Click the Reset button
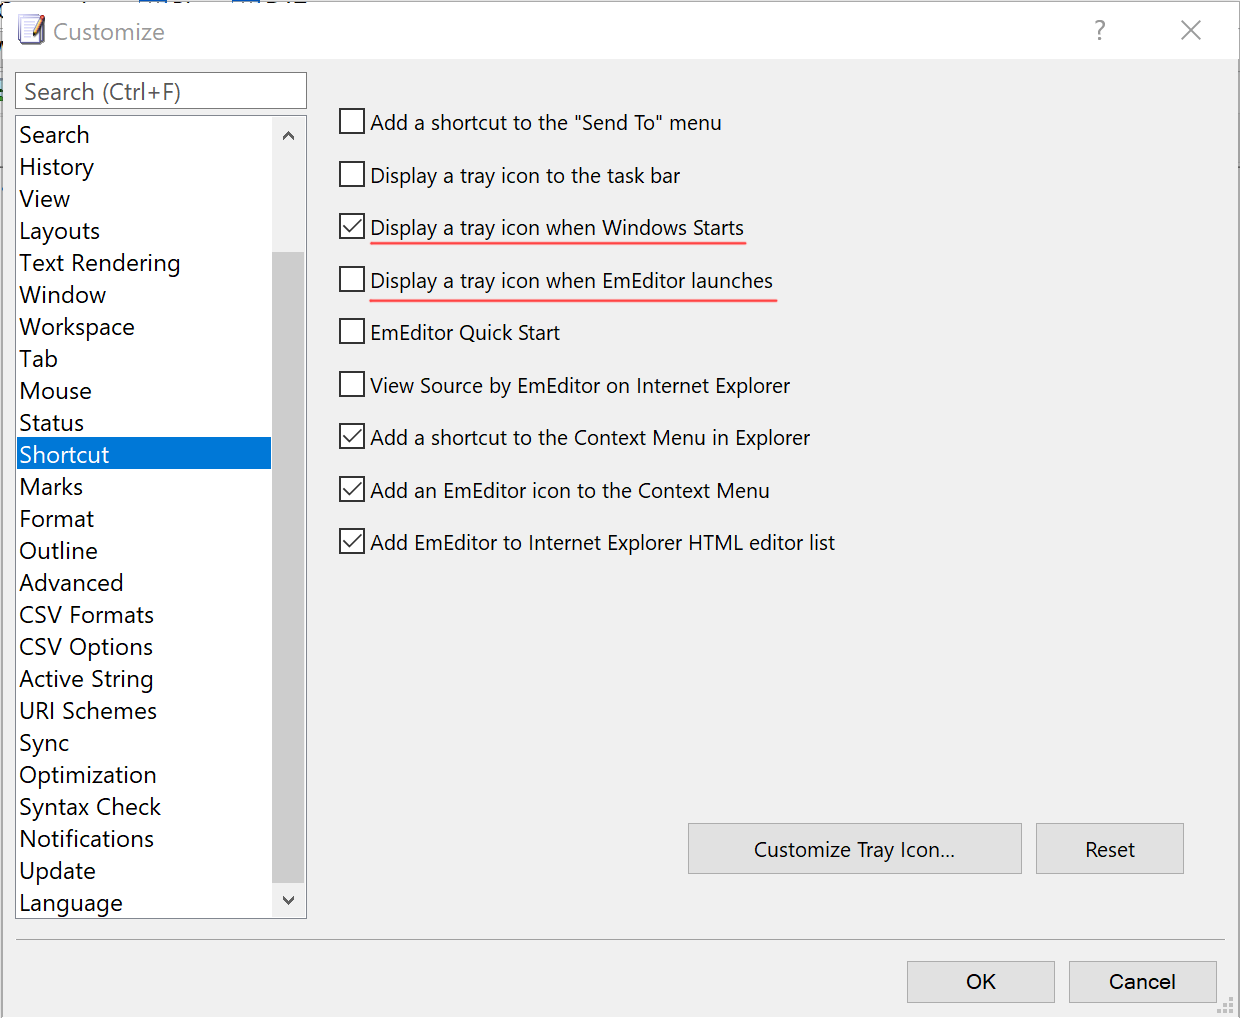Viewport: 1240px width, 1018px height. tap(1109, 849)
